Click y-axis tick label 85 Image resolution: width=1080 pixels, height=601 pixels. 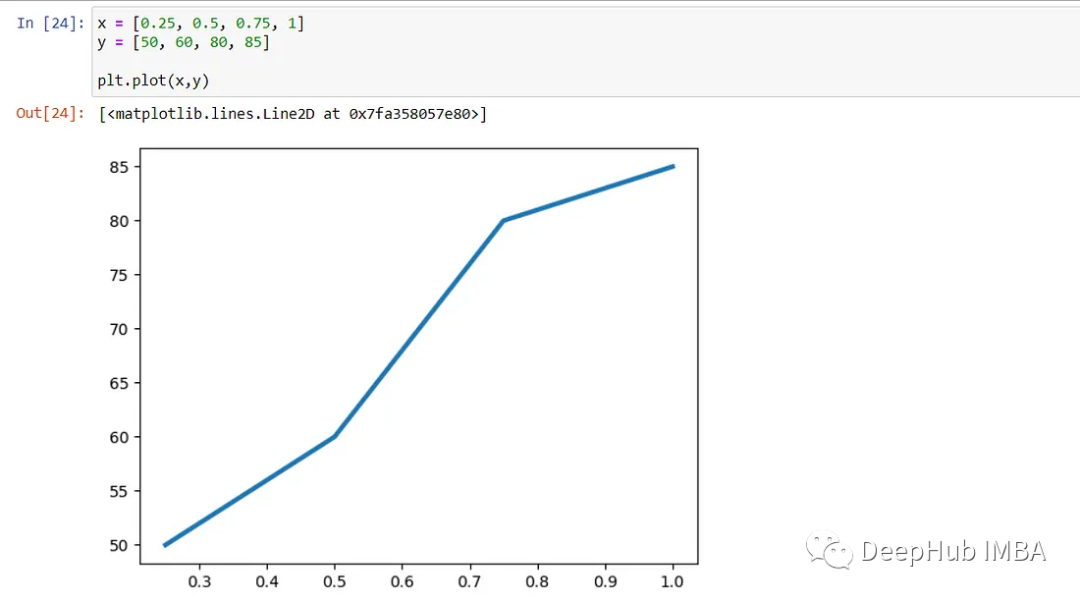pos(118,167)
